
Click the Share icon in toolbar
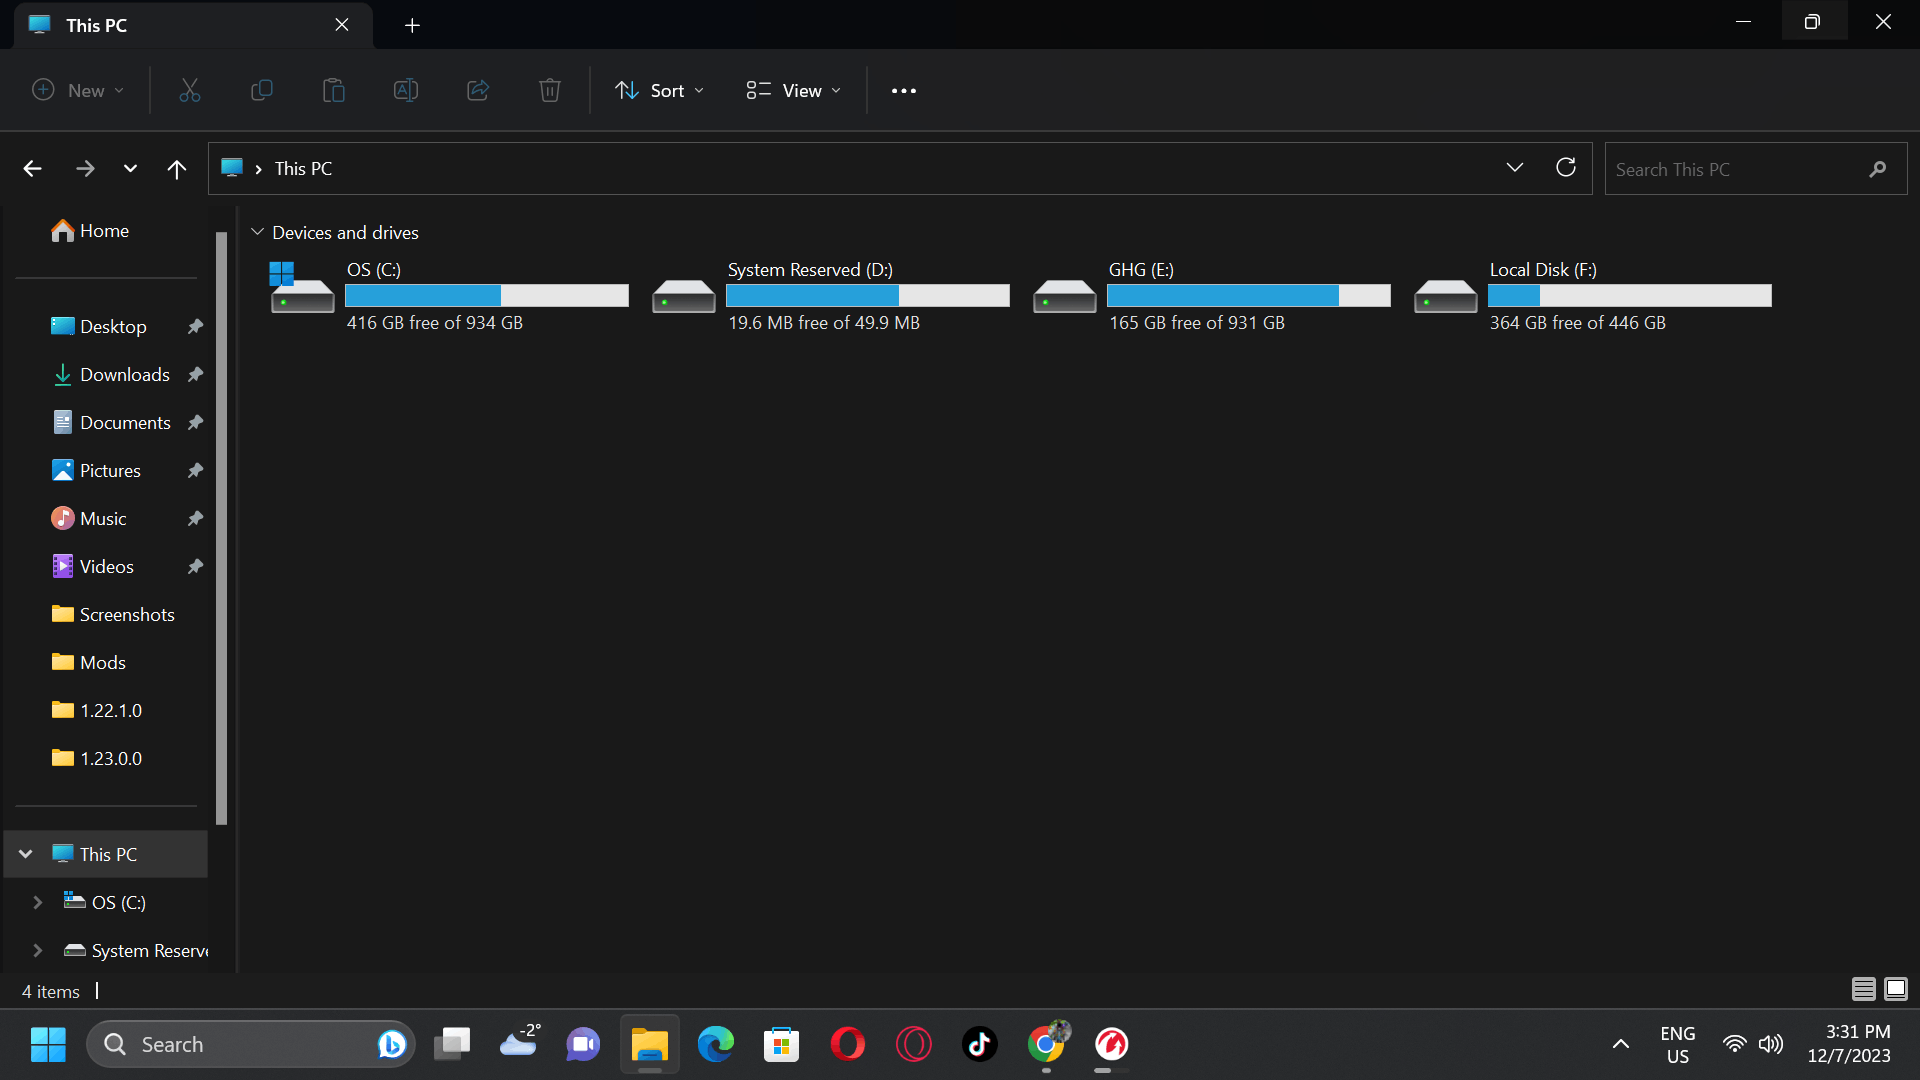478,91
